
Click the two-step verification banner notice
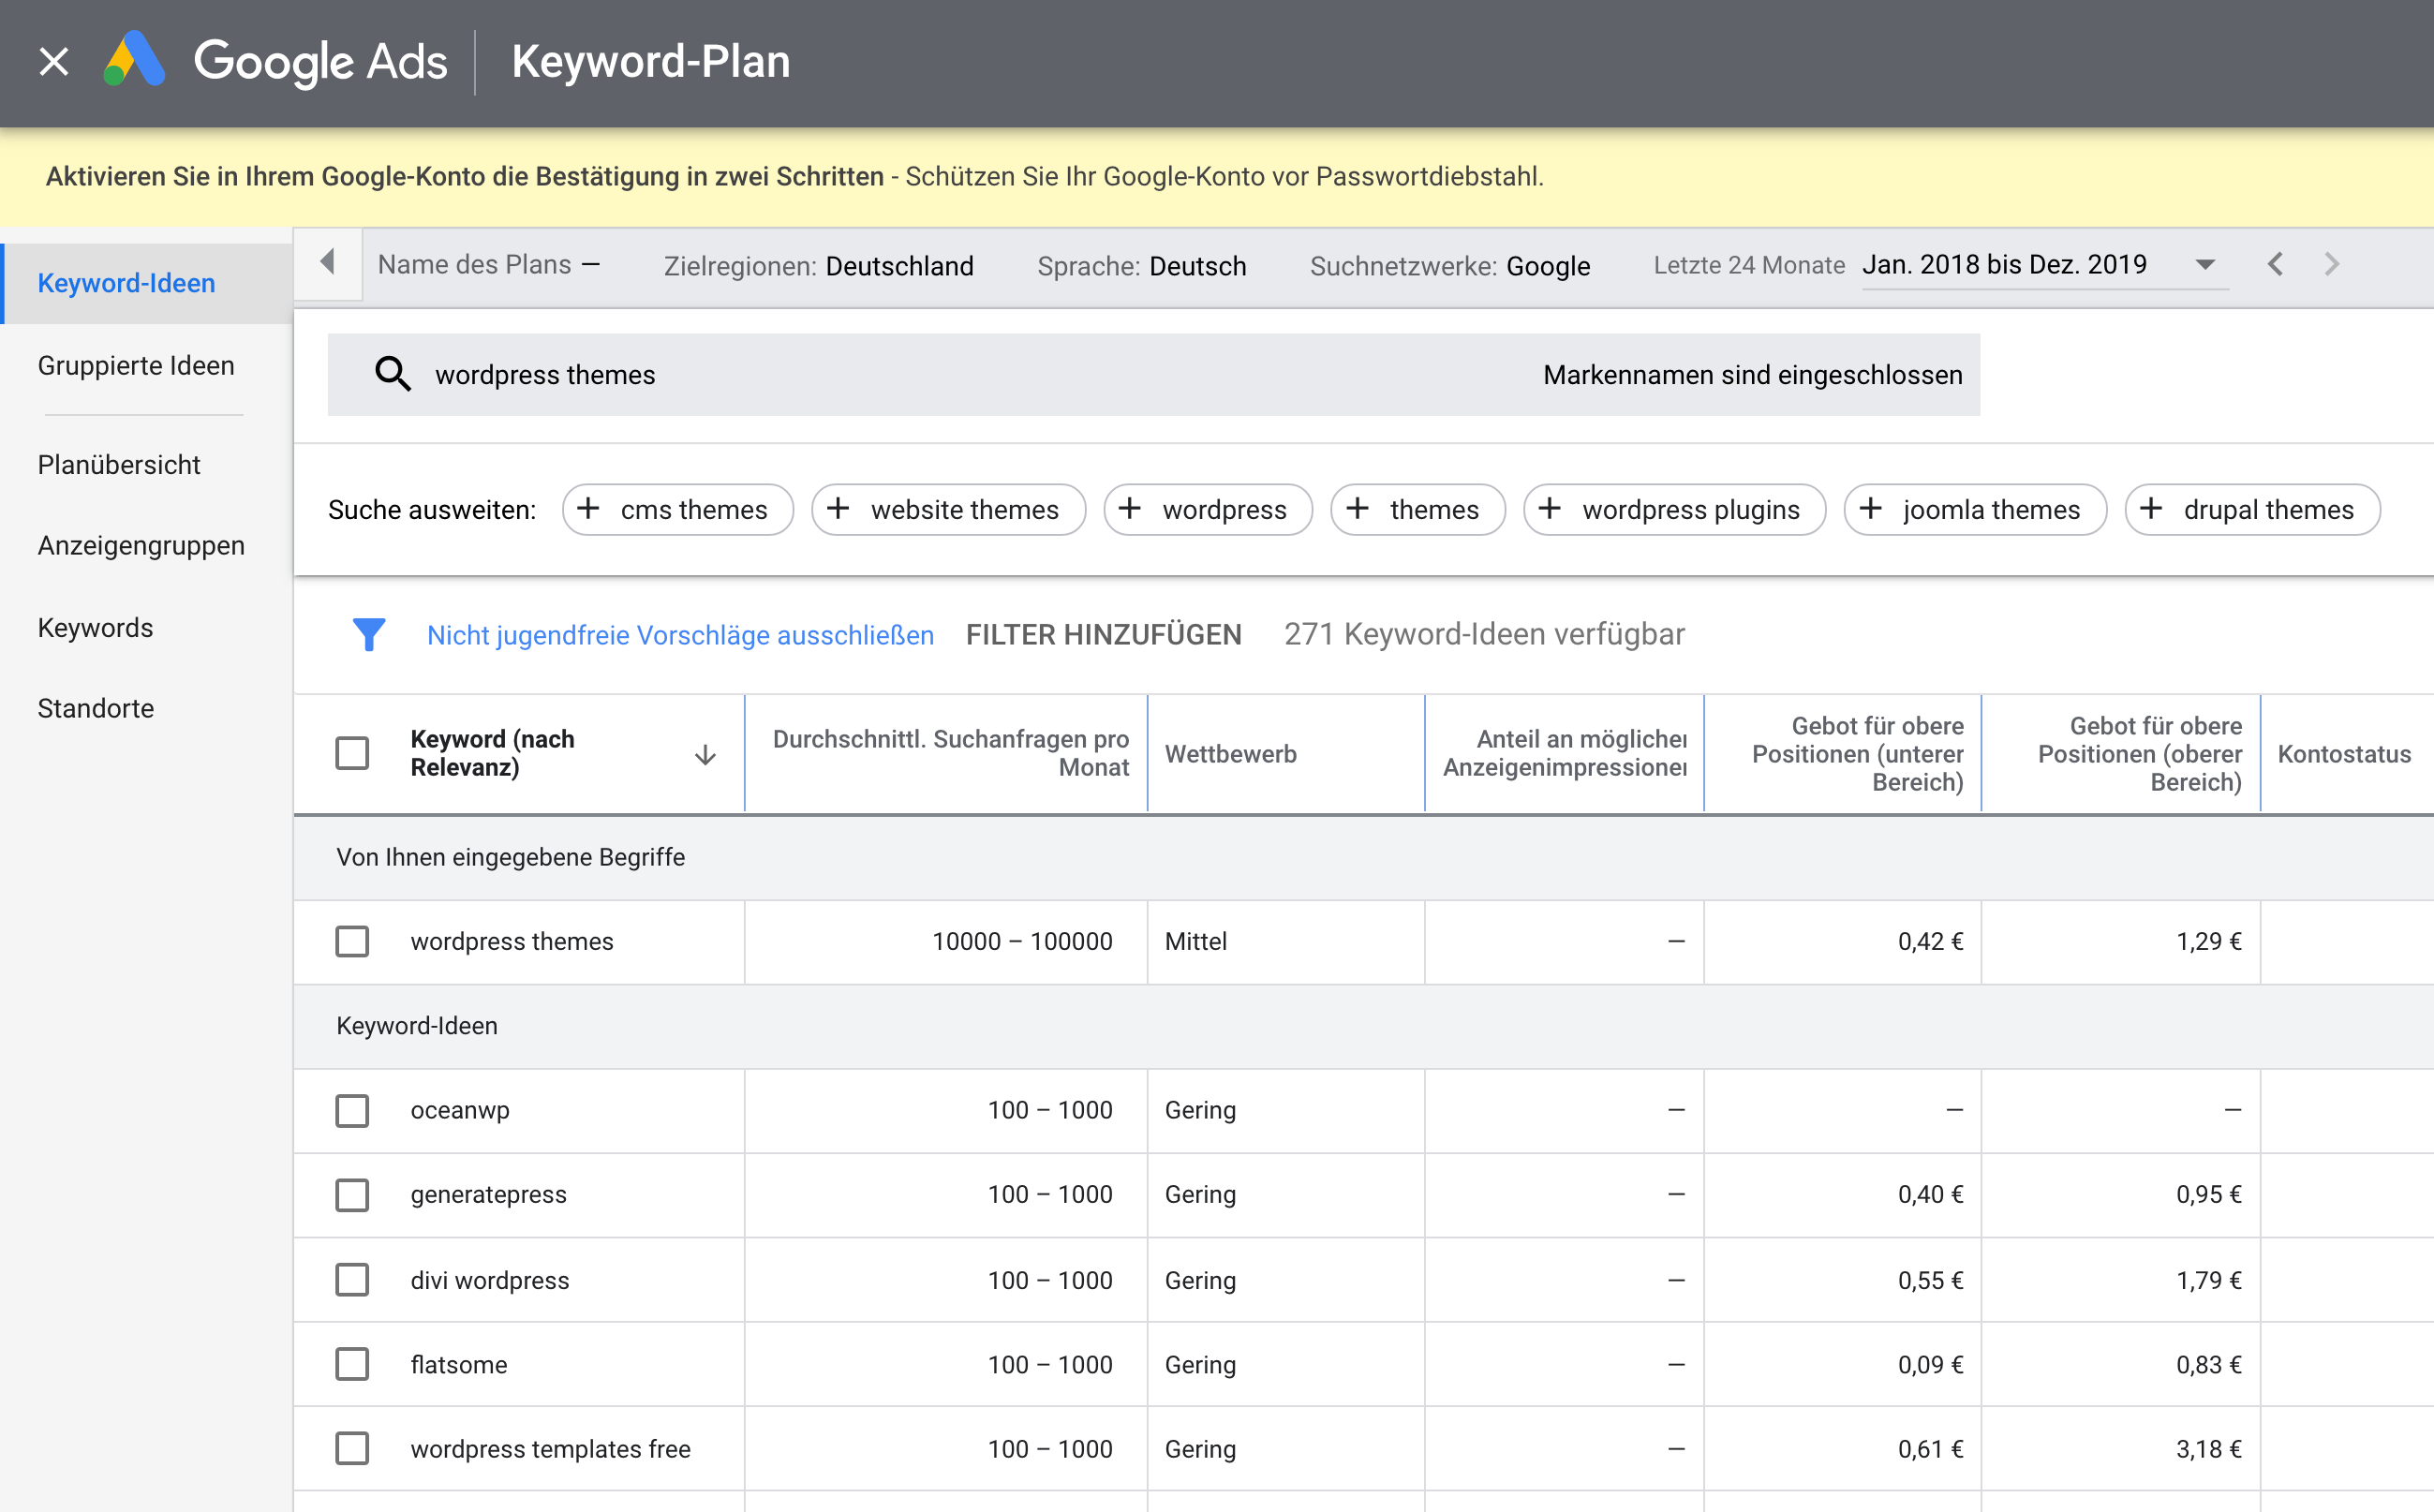pos(794,177)
